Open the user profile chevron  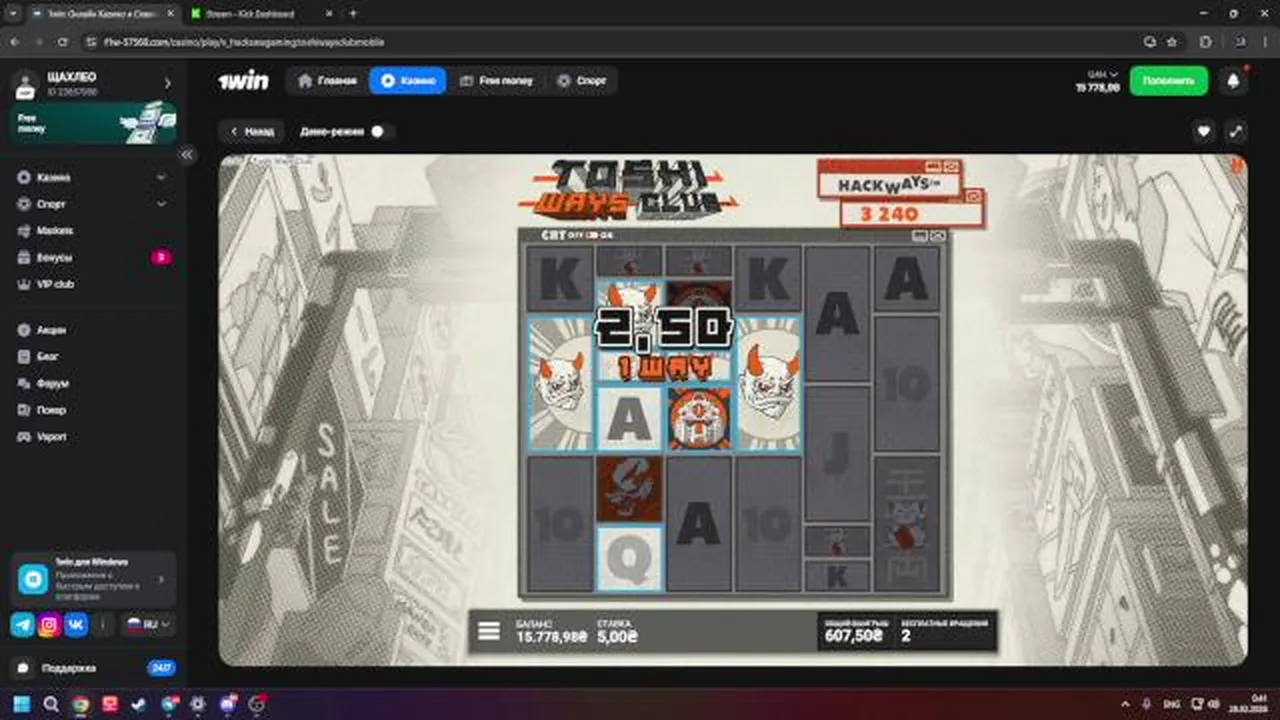[x=167, y=84]
